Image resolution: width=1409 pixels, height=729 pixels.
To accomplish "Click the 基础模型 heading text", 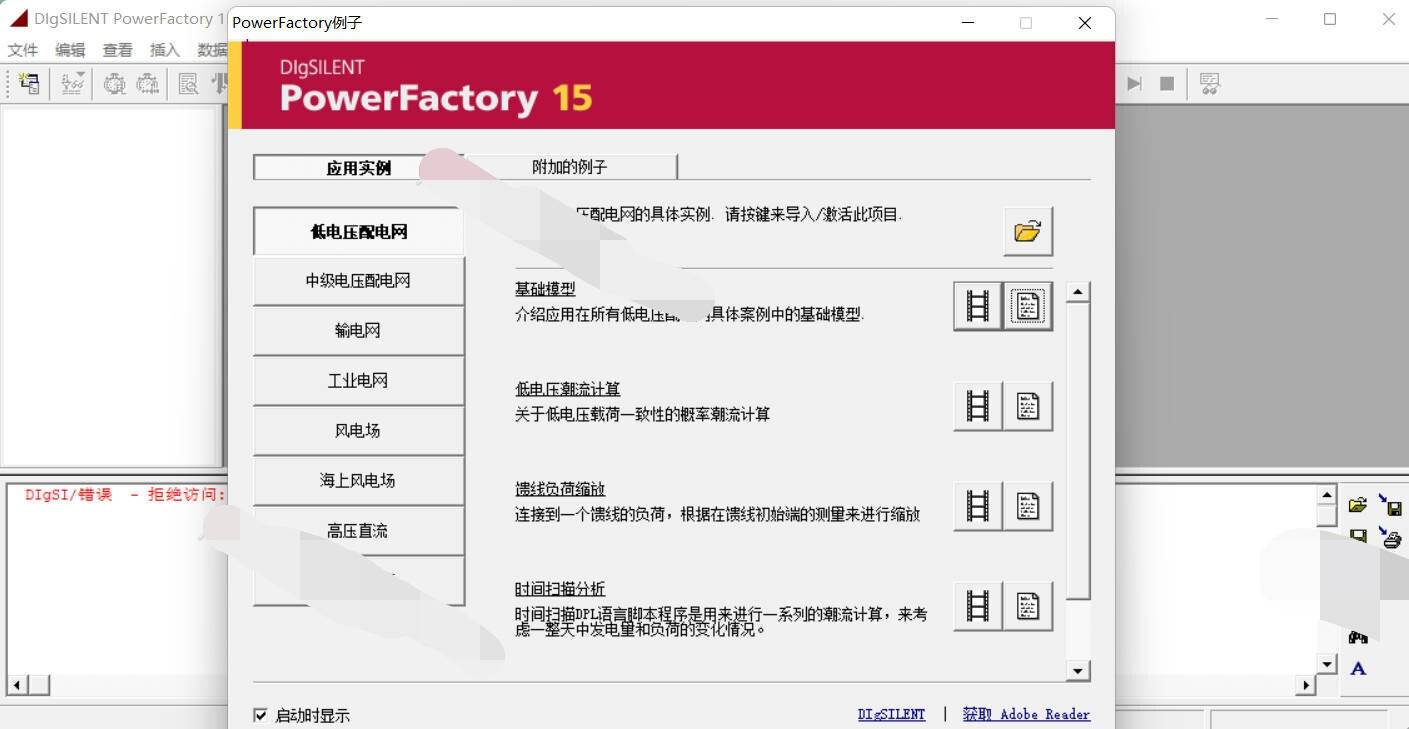I will (545, 289).
